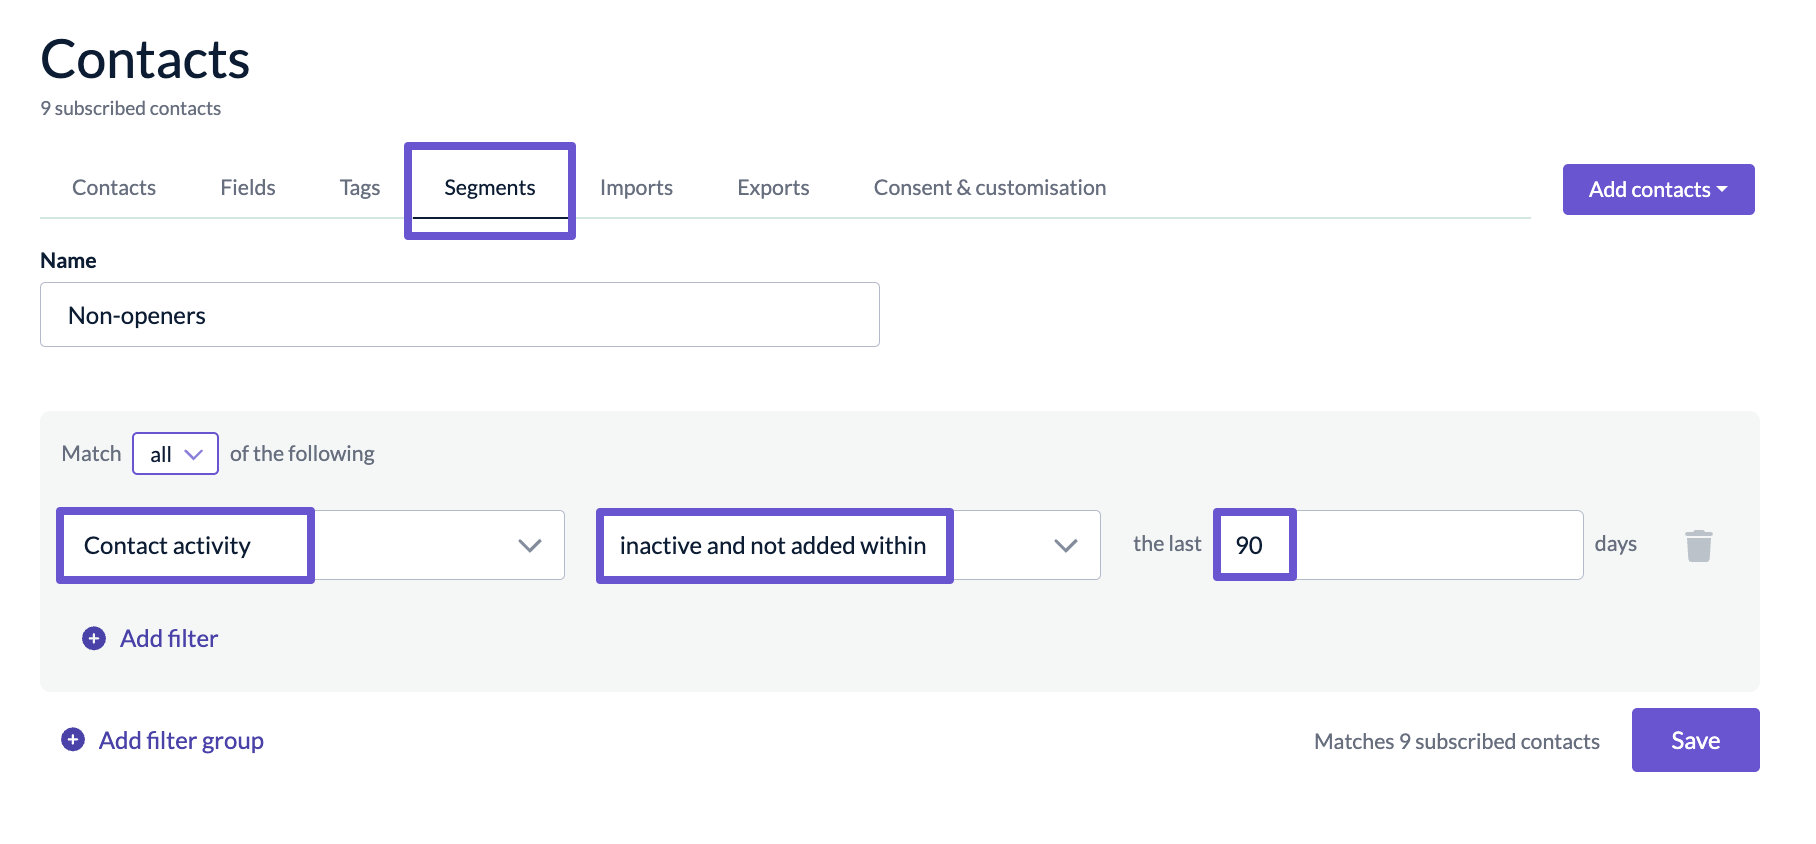Click the days input containing 90
This screenshot has width=1816, height=844.
point(1399,545)
